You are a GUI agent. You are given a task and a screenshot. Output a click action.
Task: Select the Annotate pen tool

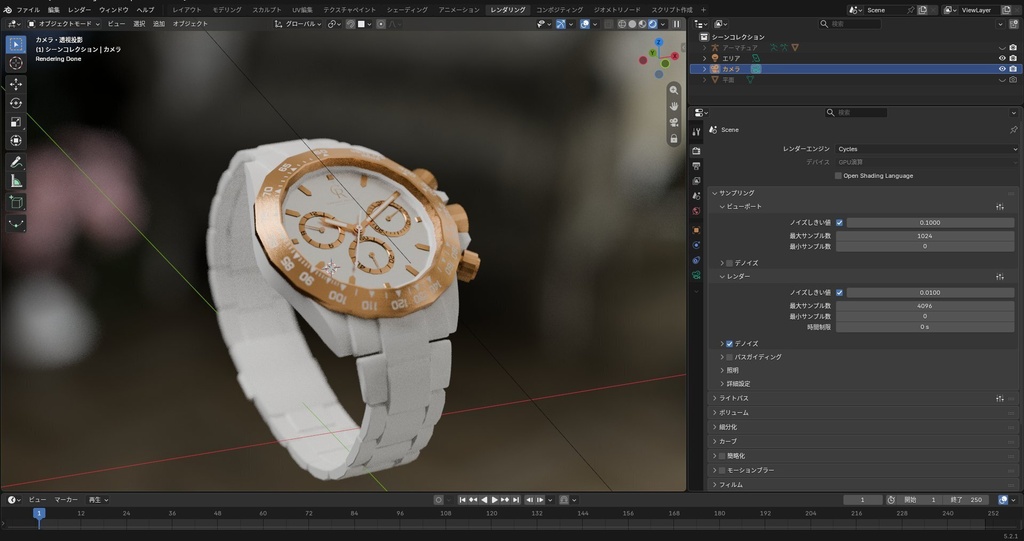(x=16, y=162)
